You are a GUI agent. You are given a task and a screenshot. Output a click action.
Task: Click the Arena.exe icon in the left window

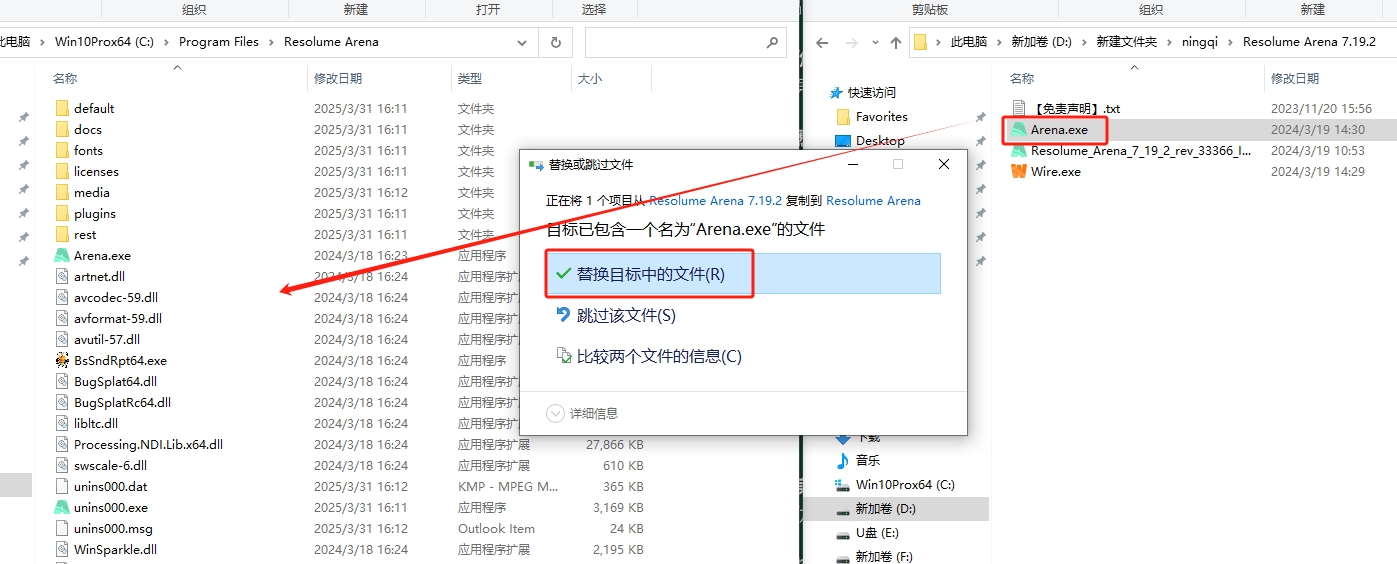61,255
